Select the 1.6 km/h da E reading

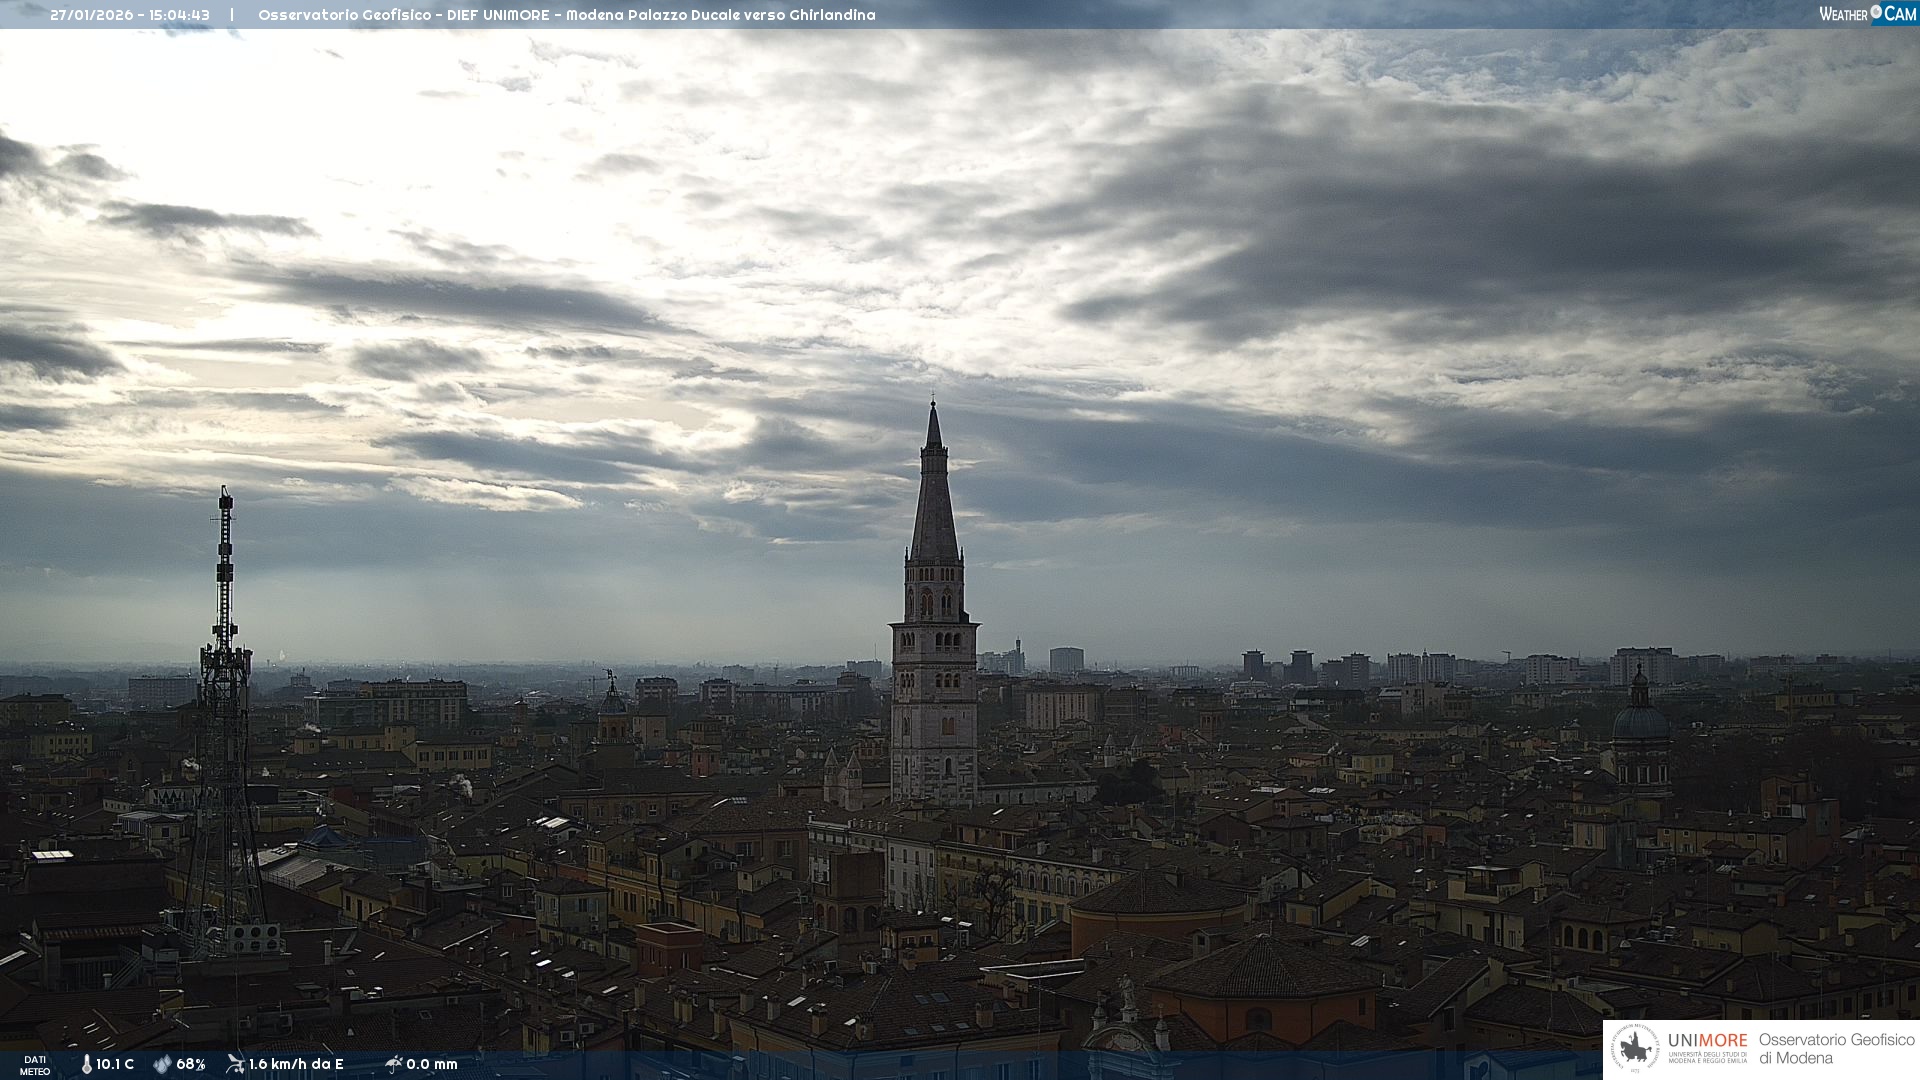coord(296,1064)
